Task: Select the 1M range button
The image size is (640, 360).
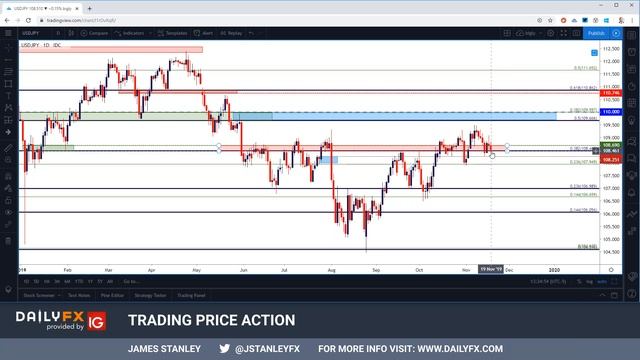Action: [47, 282]
